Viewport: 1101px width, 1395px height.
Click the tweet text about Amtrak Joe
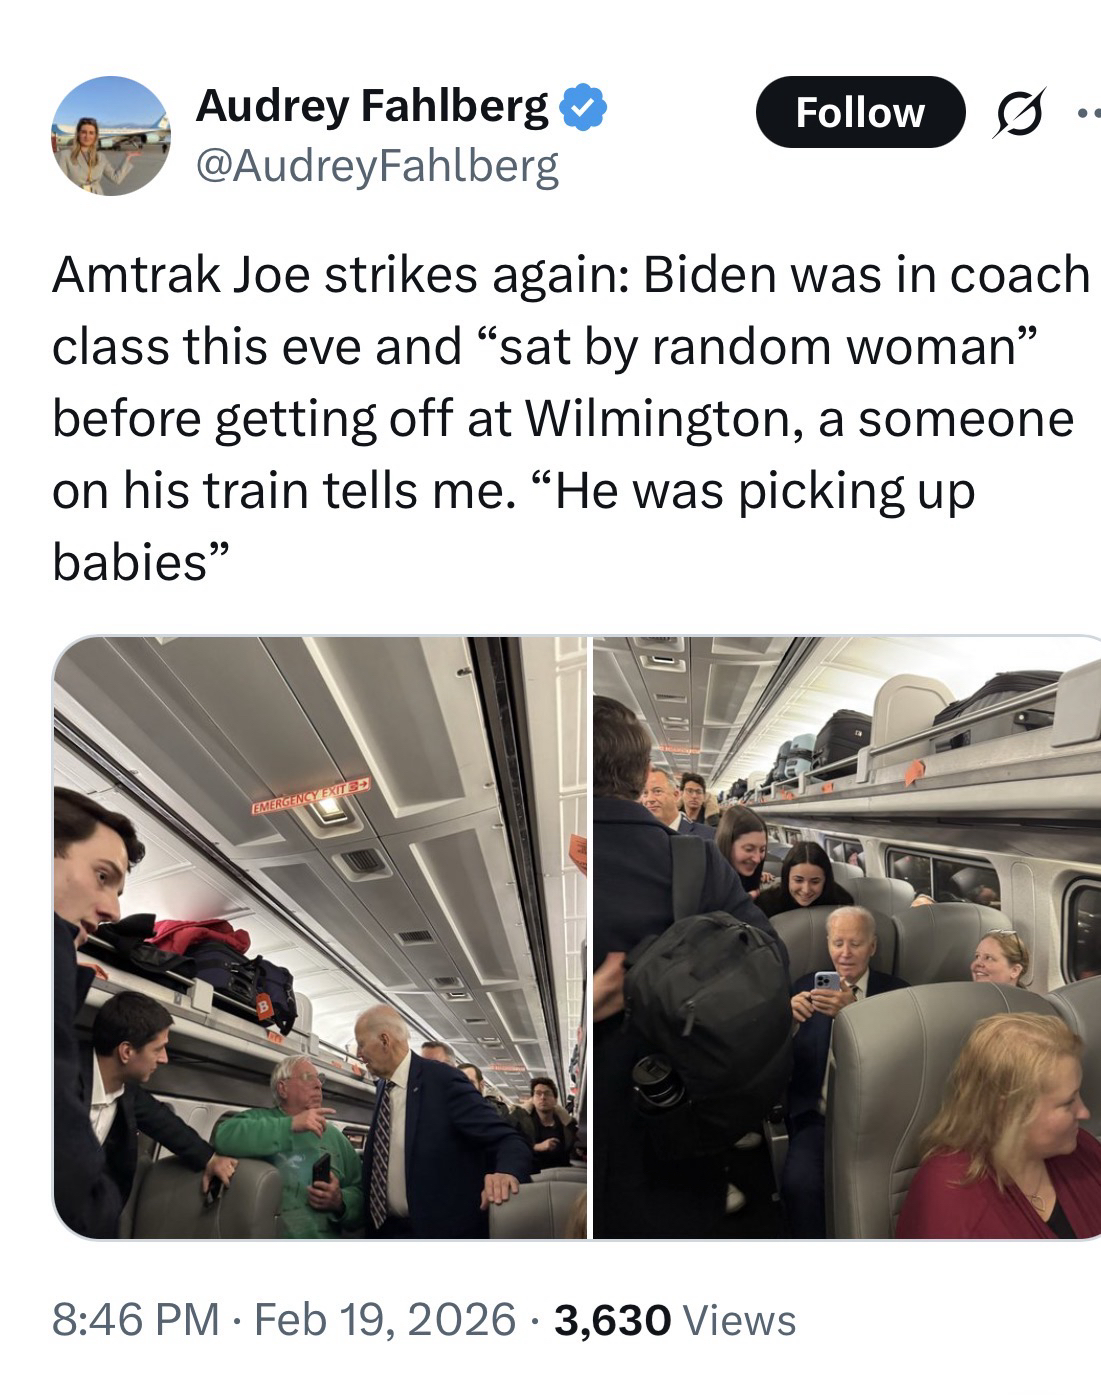coord(570,418)
